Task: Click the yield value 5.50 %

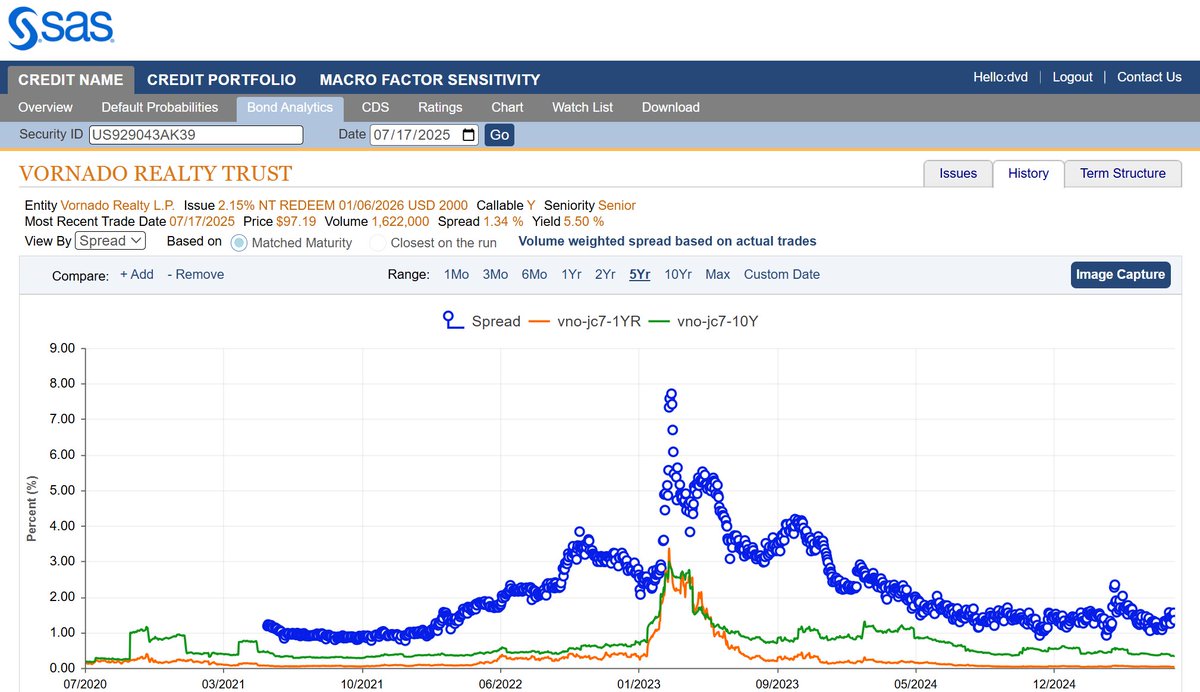Action: (x=584, y=221)
